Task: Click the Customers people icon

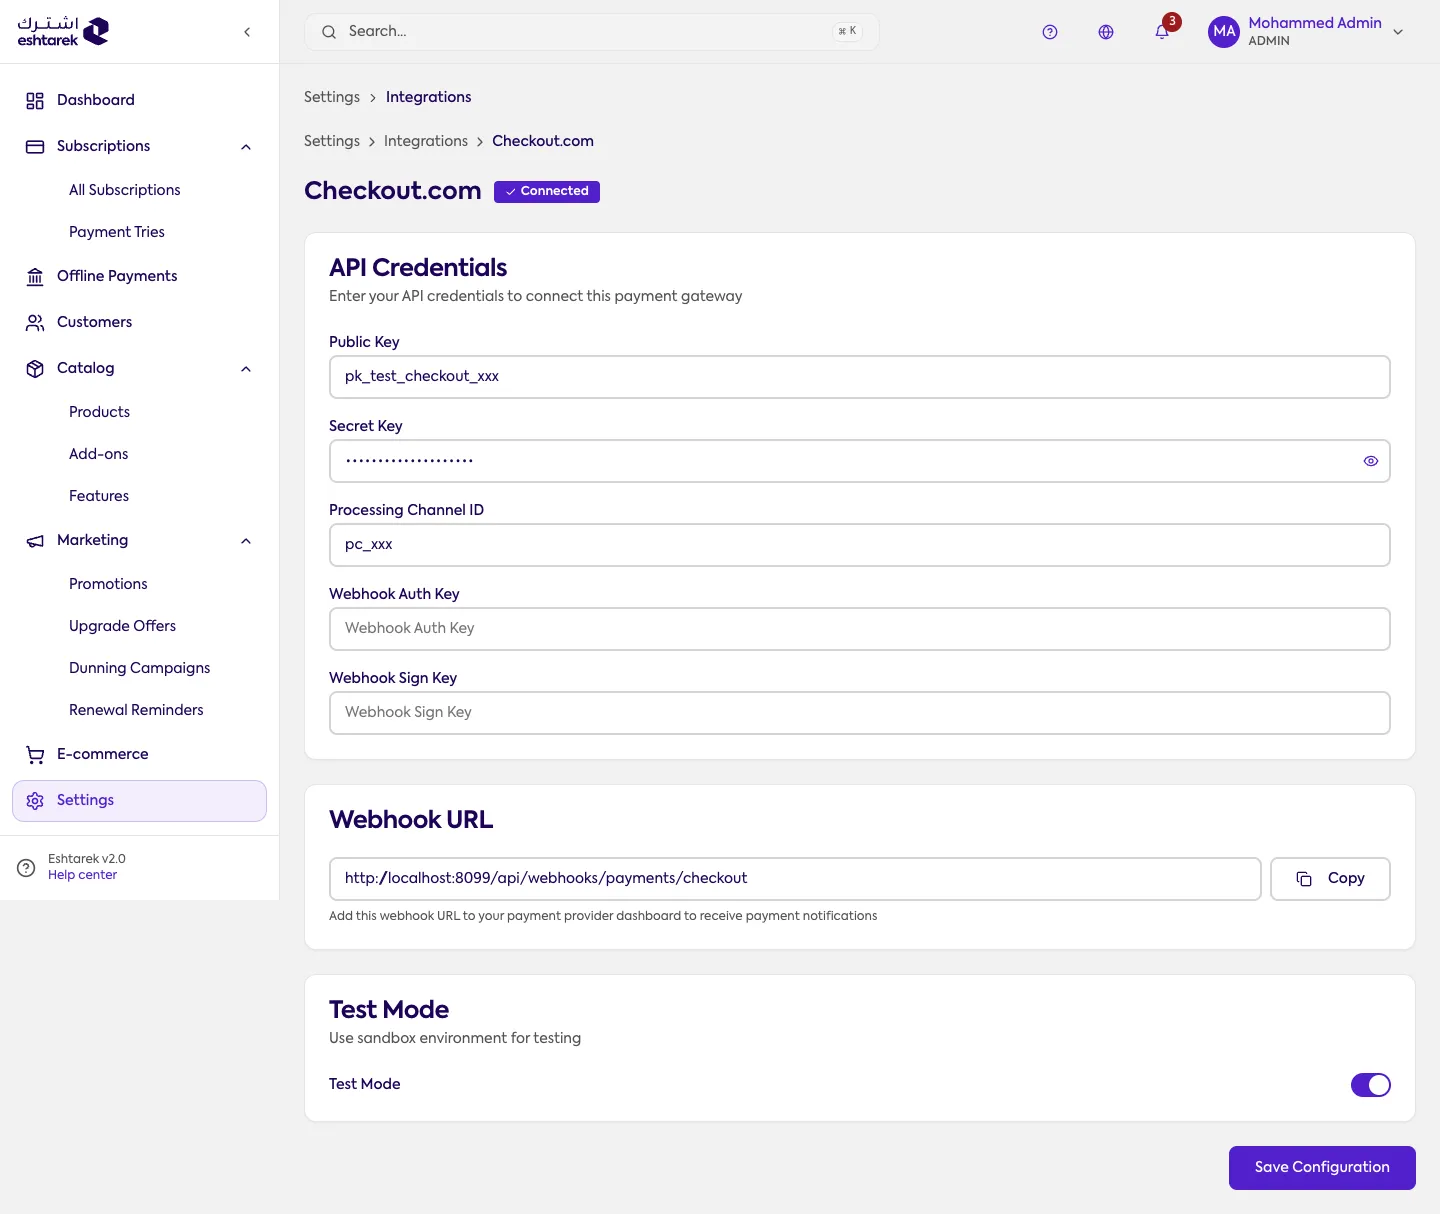Action: click(35, 322)
